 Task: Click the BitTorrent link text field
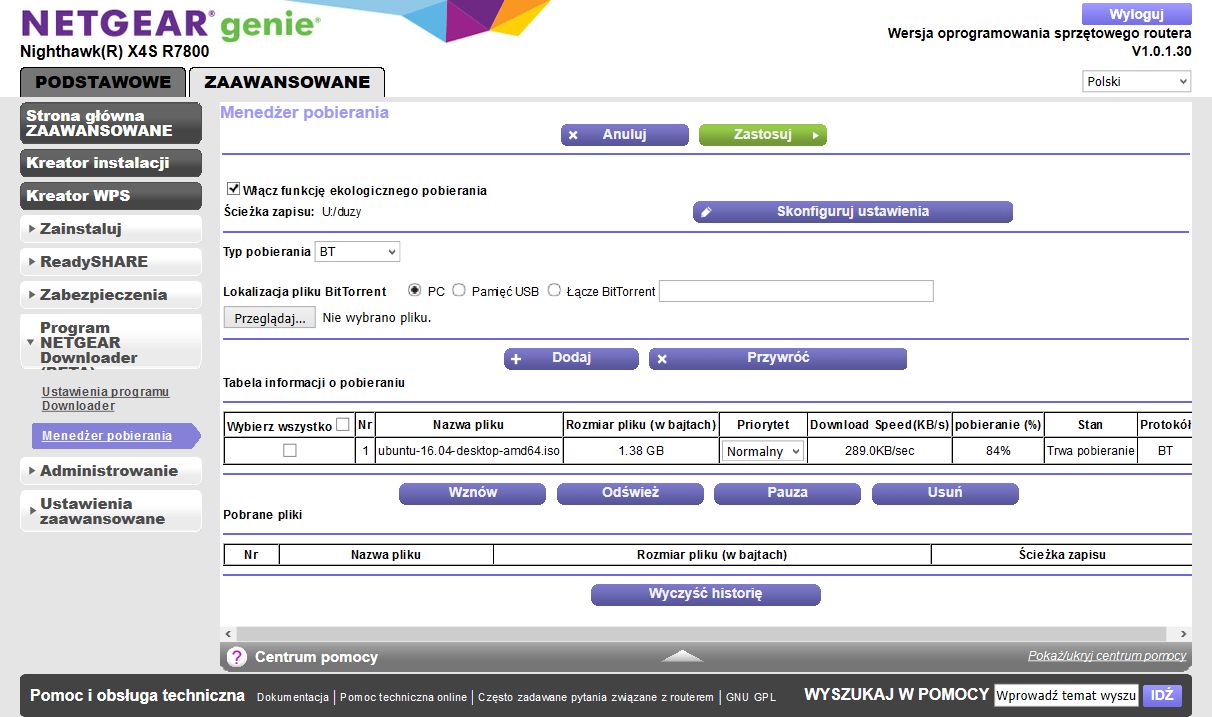pyautogui.click(x=796, y=291)
